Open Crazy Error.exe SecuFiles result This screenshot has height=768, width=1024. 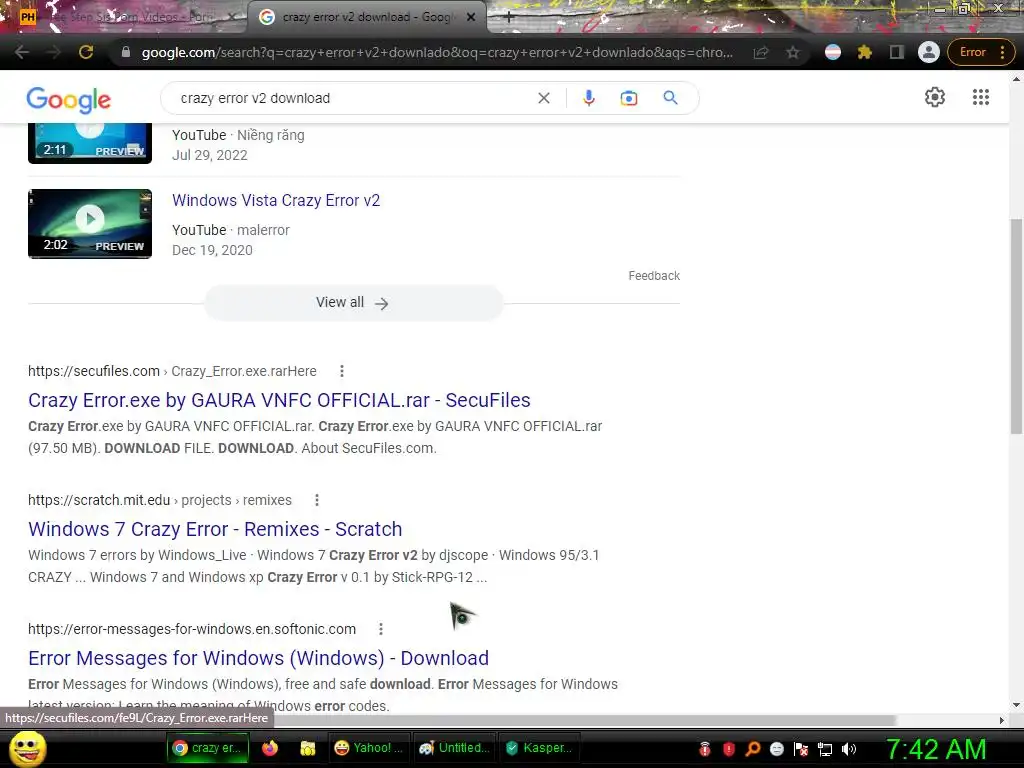coord(279,400)
